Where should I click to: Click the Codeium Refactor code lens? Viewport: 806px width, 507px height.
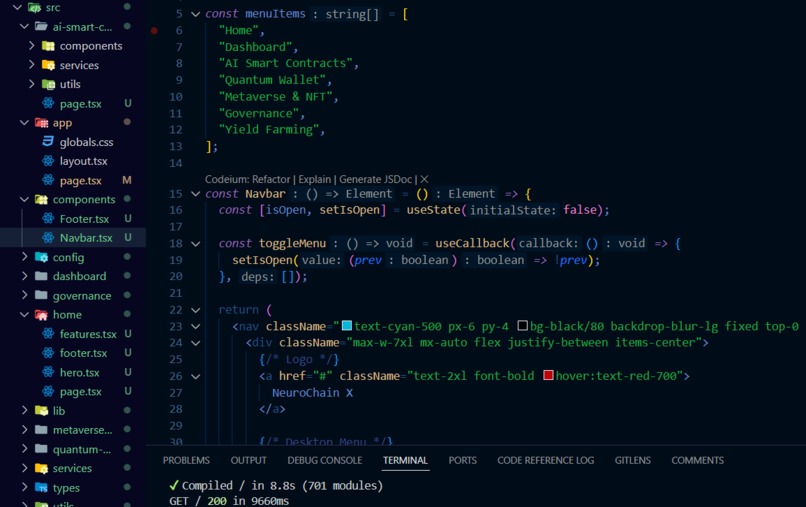271,179
